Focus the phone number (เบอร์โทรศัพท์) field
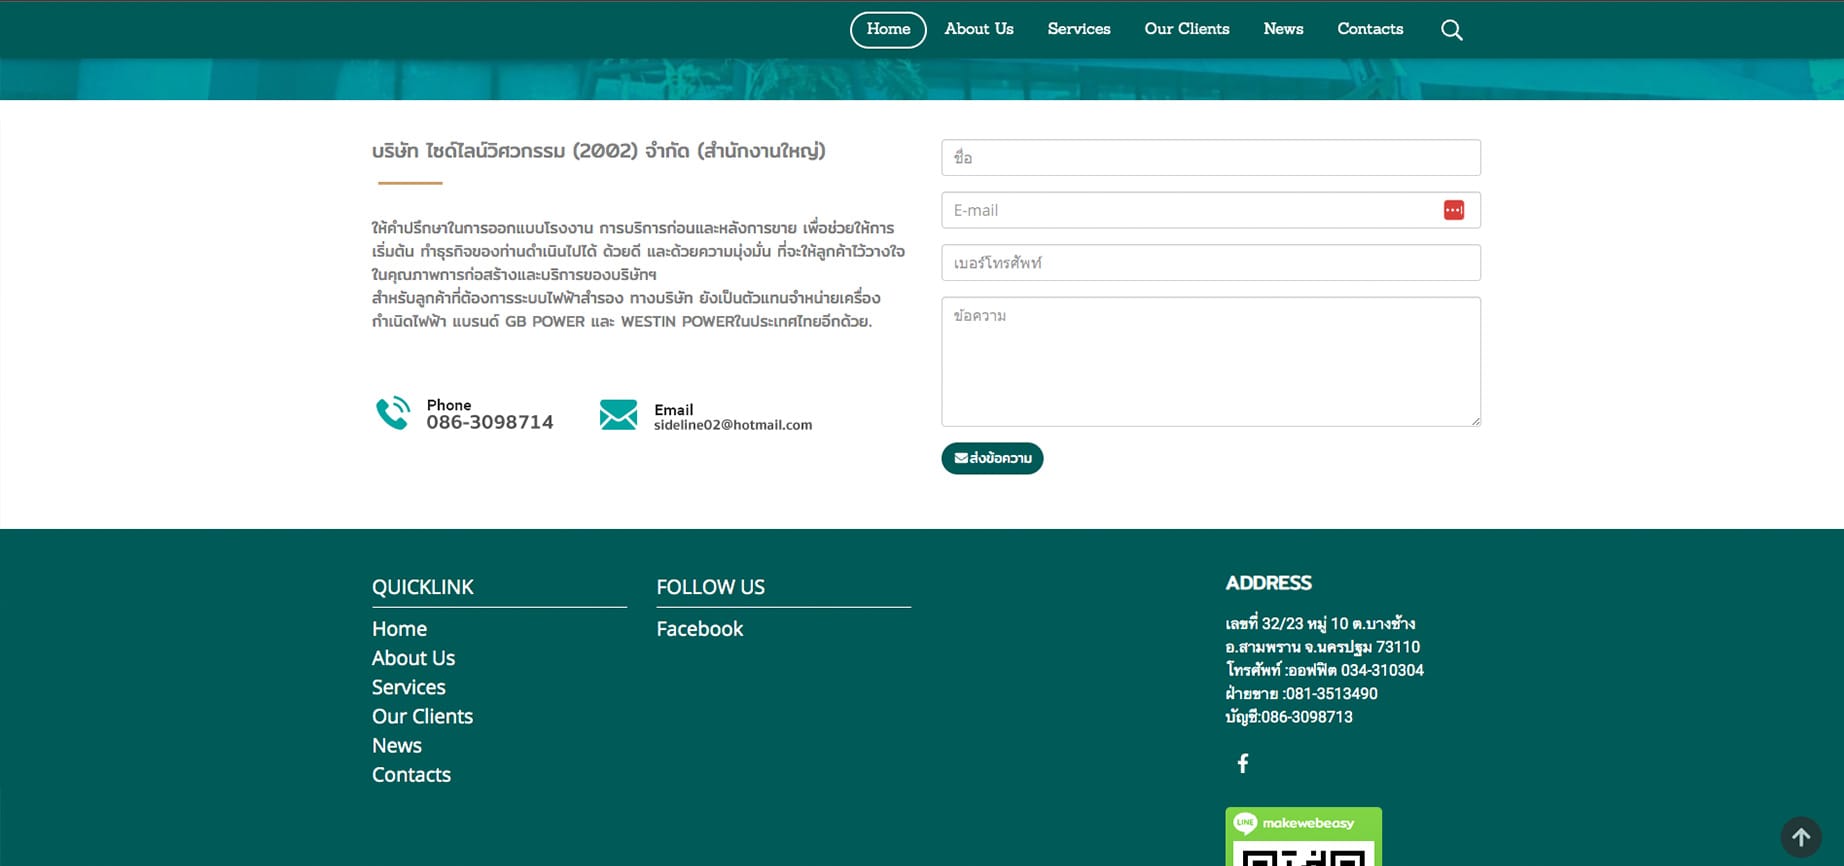Screen dimensions: 1844x866 [1210, 263]
